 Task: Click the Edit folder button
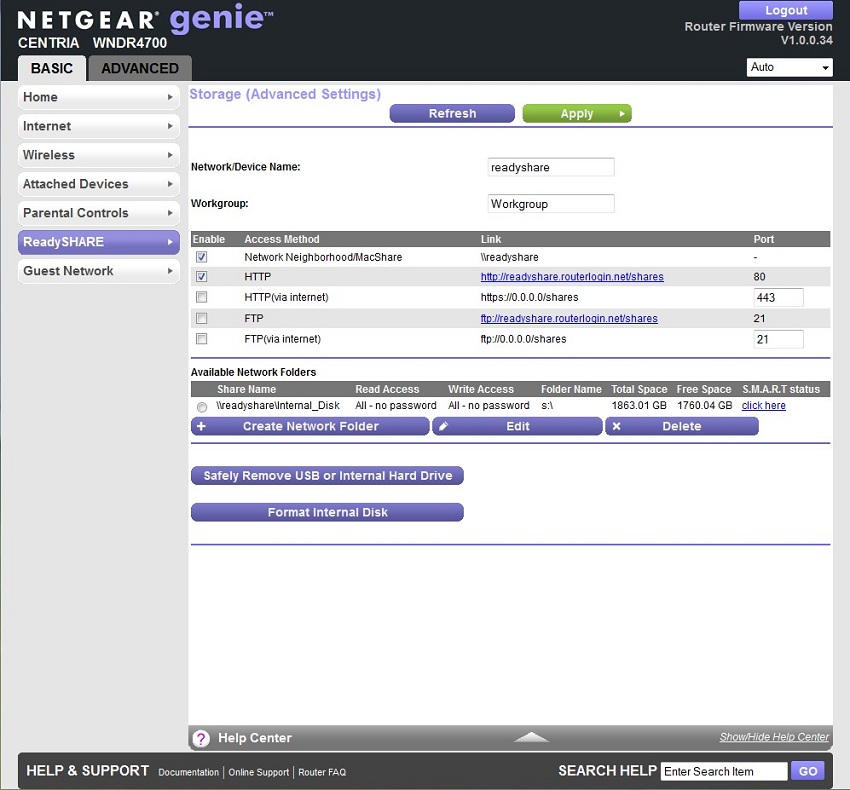click(x=517, y=426)
